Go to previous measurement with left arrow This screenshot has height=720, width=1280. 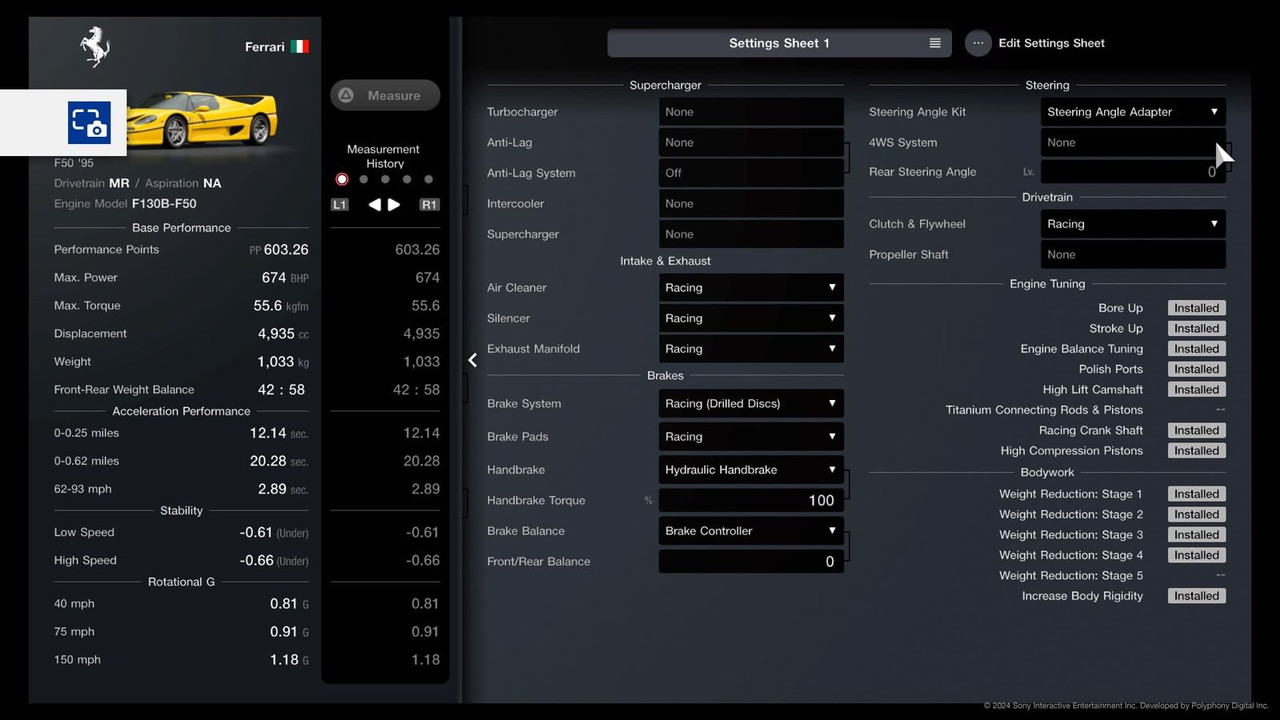[374, 205]
